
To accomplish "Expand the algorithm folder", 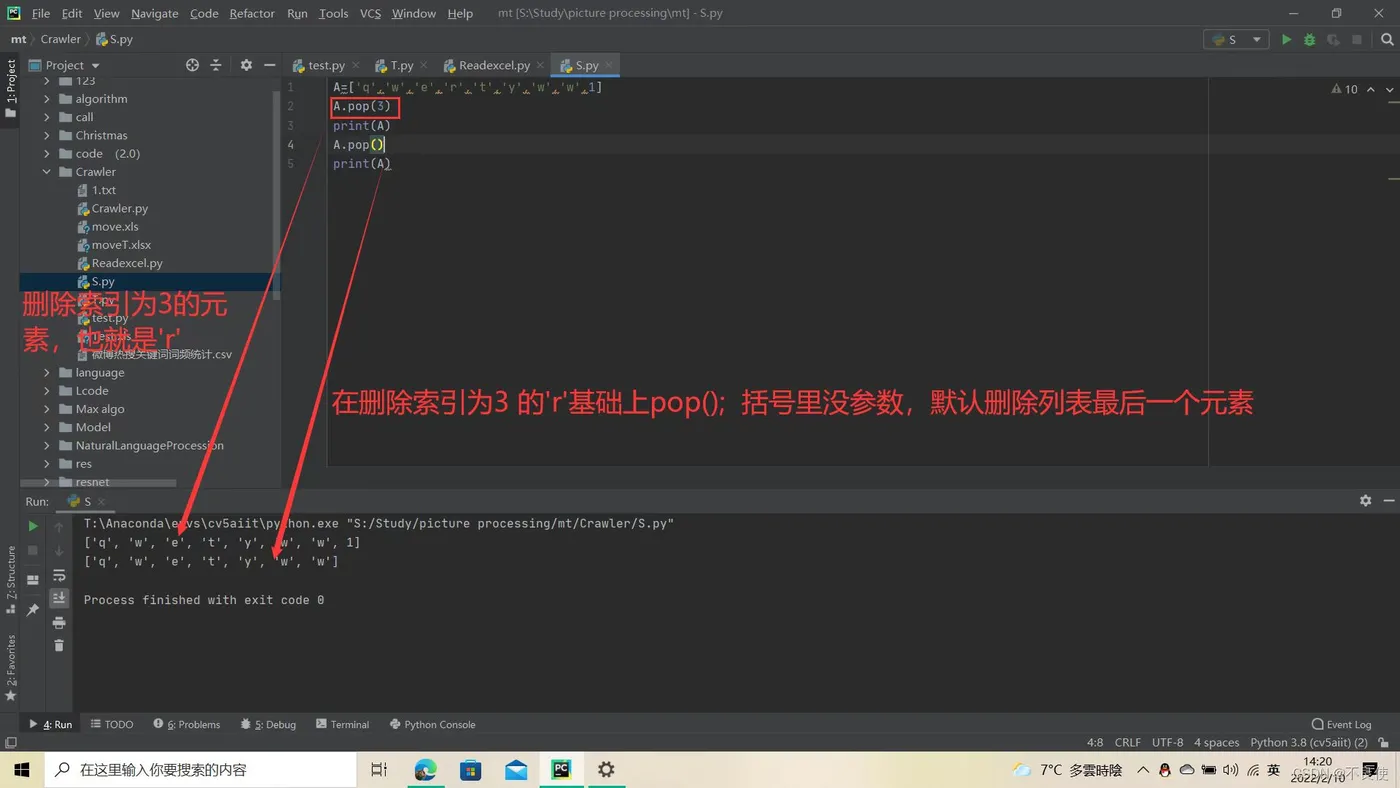I will pyautogui.click(x=47, y=99).
